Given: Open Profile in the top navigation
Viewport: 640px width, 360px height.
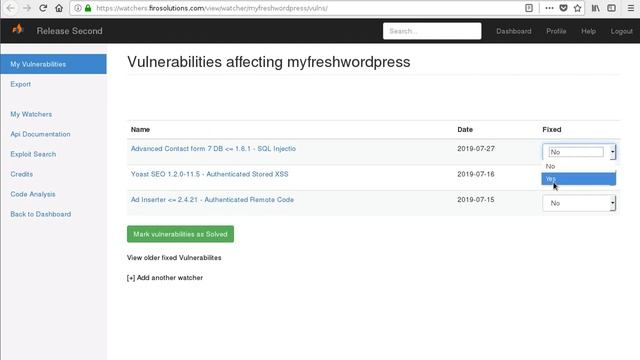Looking at the screenshot, I should pyautogui.click(x=556, y=31).
